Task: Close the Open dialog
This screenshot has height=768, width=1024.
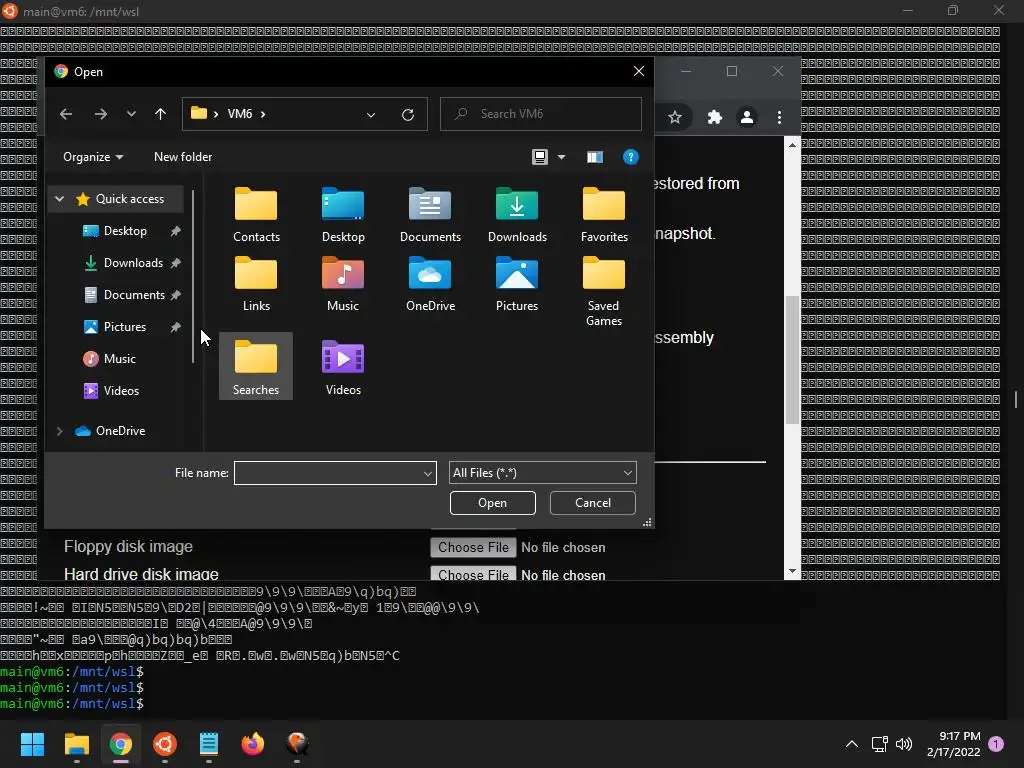Action: pos(639,71)
